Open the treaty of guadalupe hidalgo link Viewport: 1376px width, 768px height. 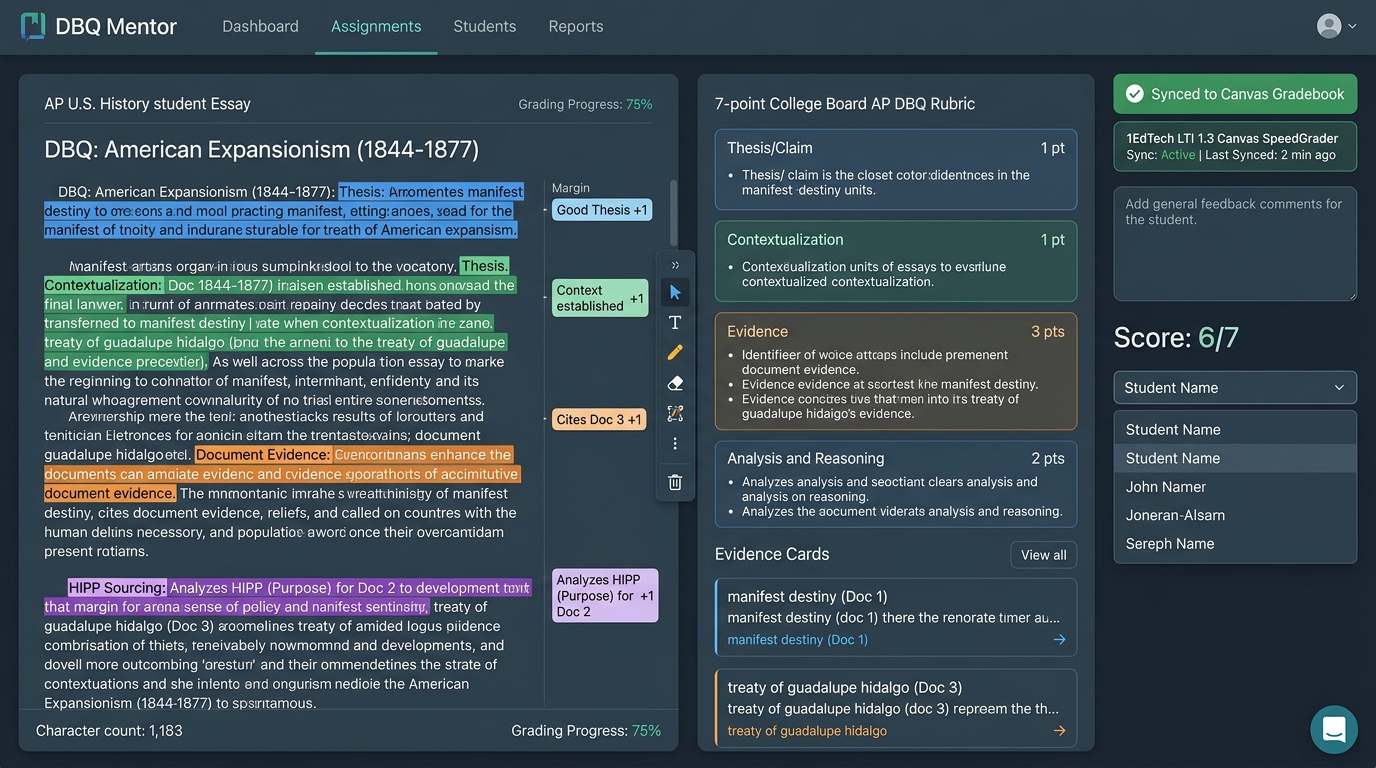point(807,731)
